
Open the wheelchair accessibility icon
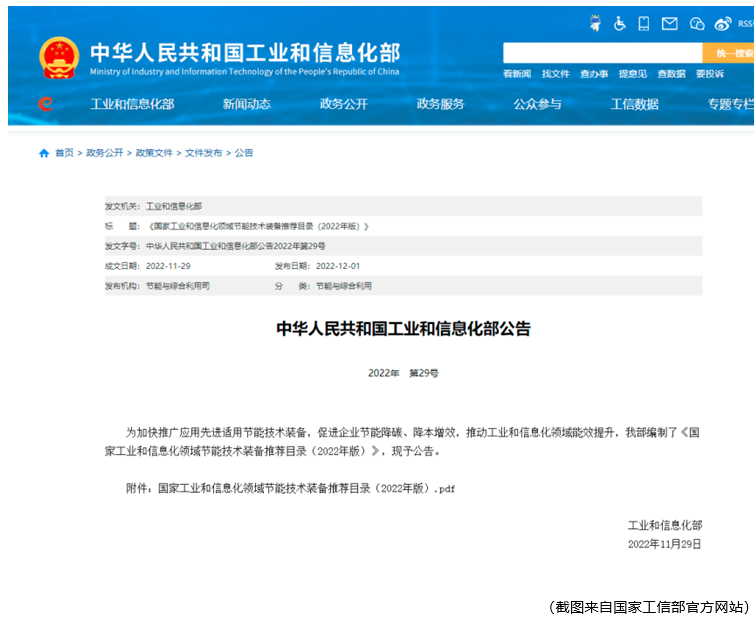click(x=620, y=23)
